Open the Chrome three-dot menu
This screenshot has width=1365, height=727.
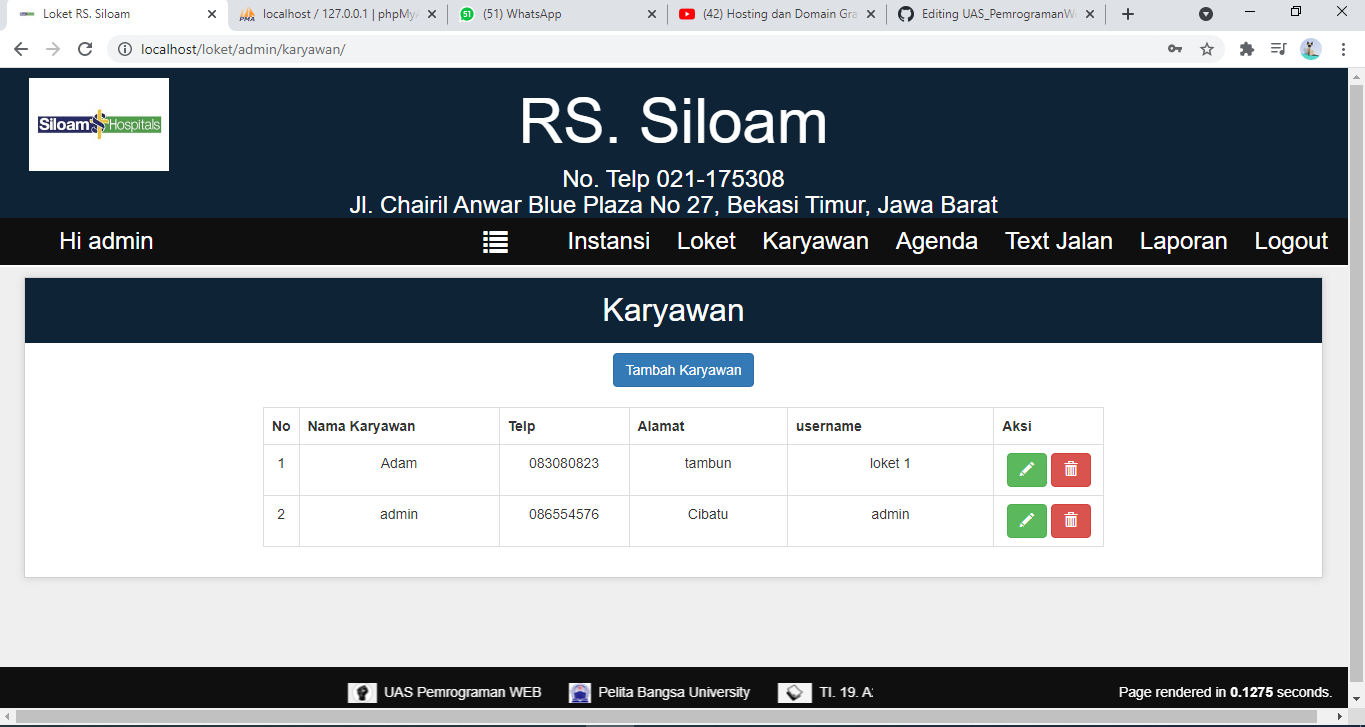[1343, 47]
